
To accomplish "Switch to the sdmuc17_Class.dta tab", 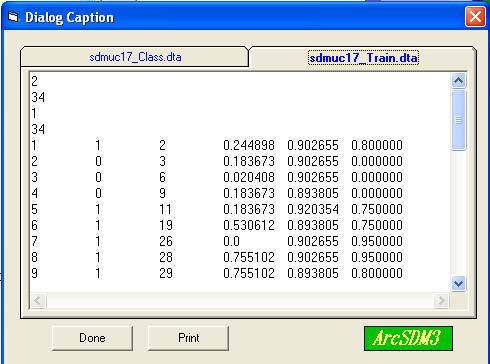I will [x=135, y=57].
